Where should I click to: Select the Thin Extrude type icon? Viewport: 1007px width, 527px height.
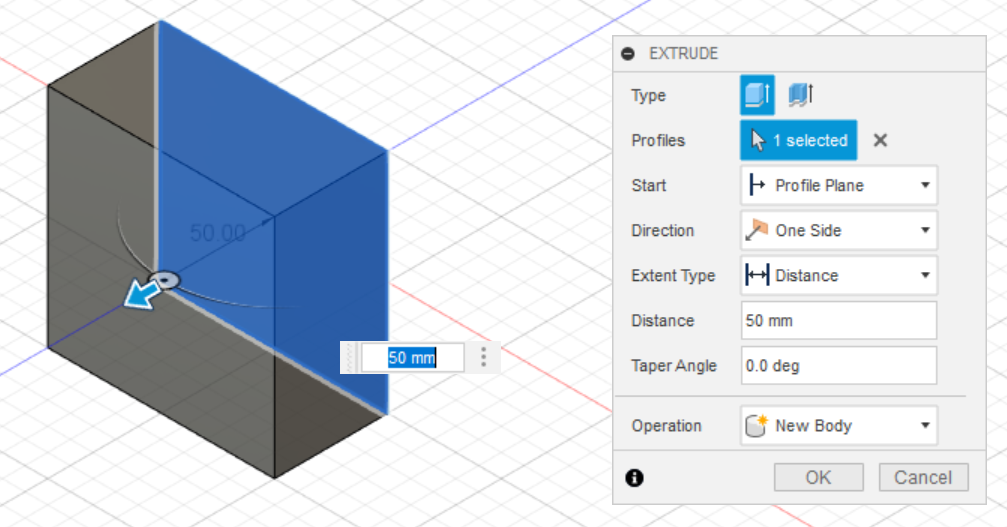click(x=801, y=95)
